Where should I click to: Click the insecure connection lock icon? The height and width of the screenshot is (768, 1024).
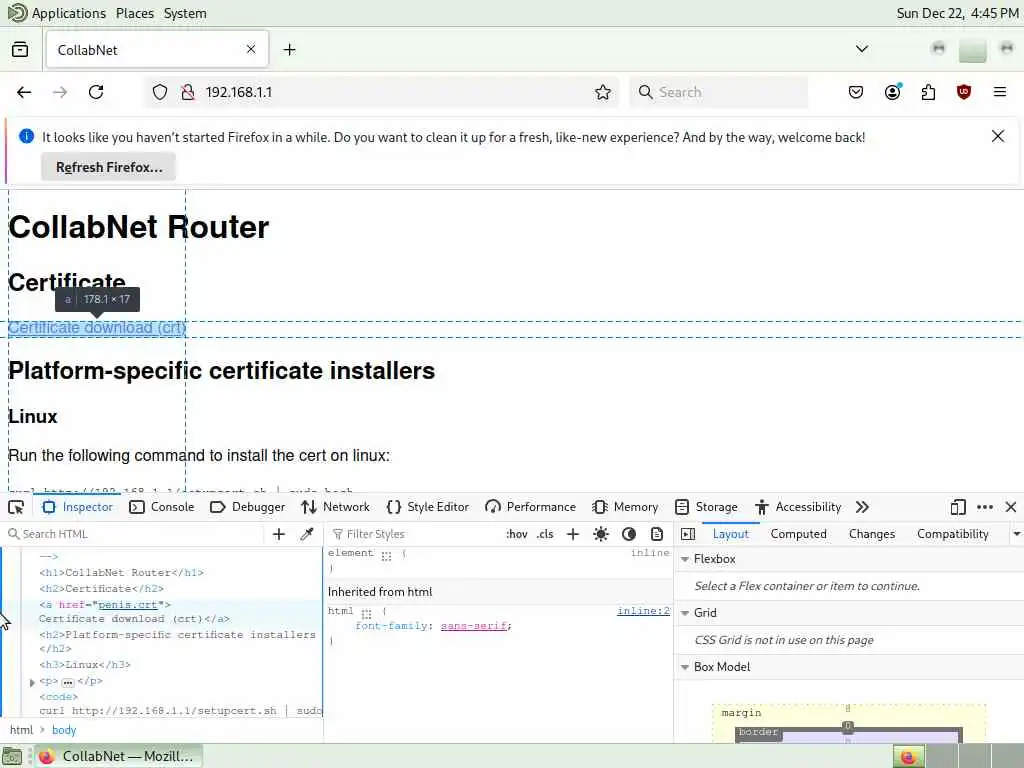pos(188,92)
